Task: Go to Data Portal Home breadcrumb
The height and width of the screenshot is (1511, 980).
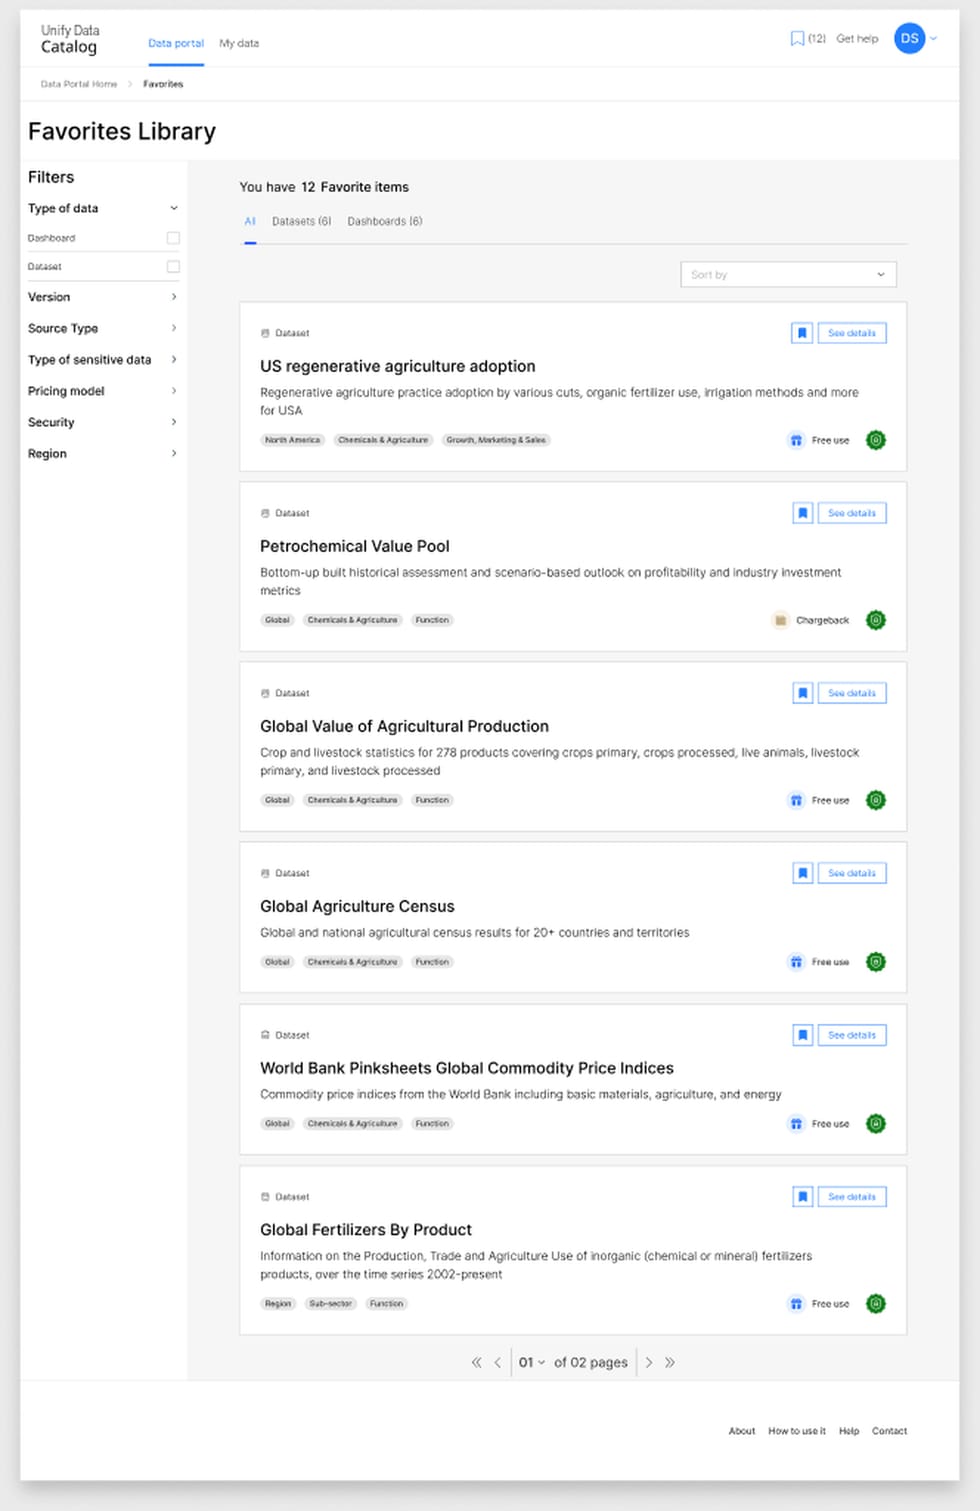Action: pos(79,84)
